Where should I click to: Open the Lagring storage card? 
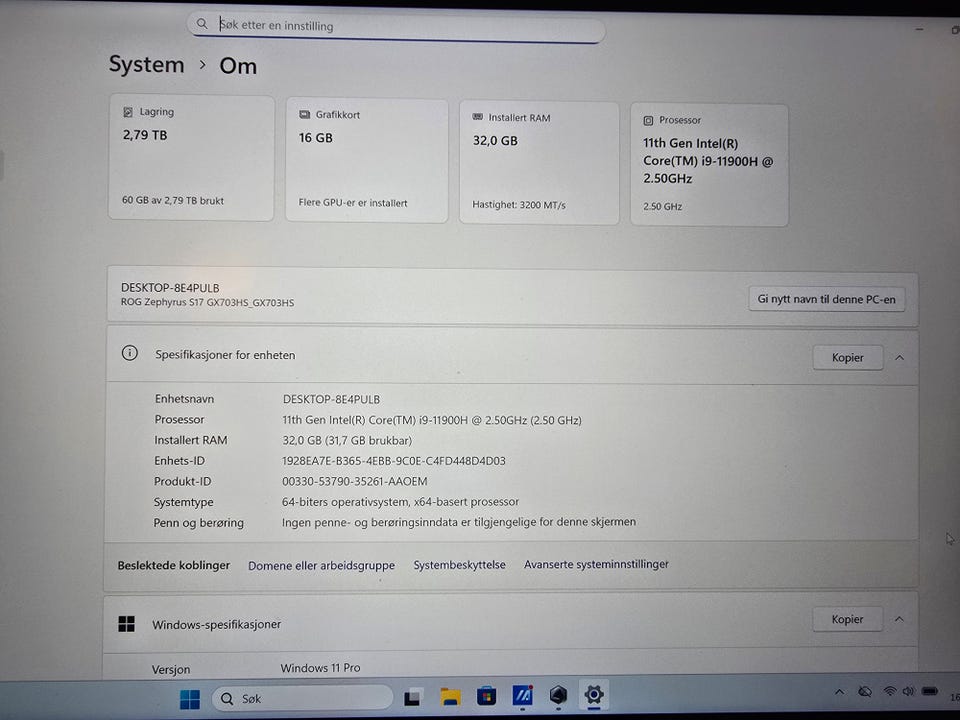[191, 157]
